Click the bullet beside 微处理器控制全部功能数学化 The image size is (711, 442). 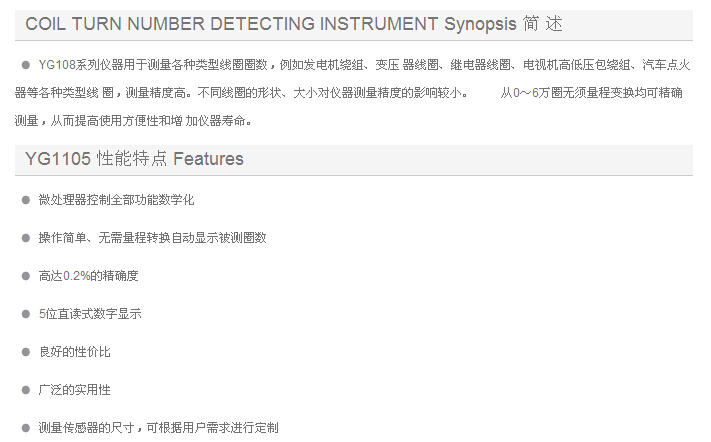(x=25, y=200)
